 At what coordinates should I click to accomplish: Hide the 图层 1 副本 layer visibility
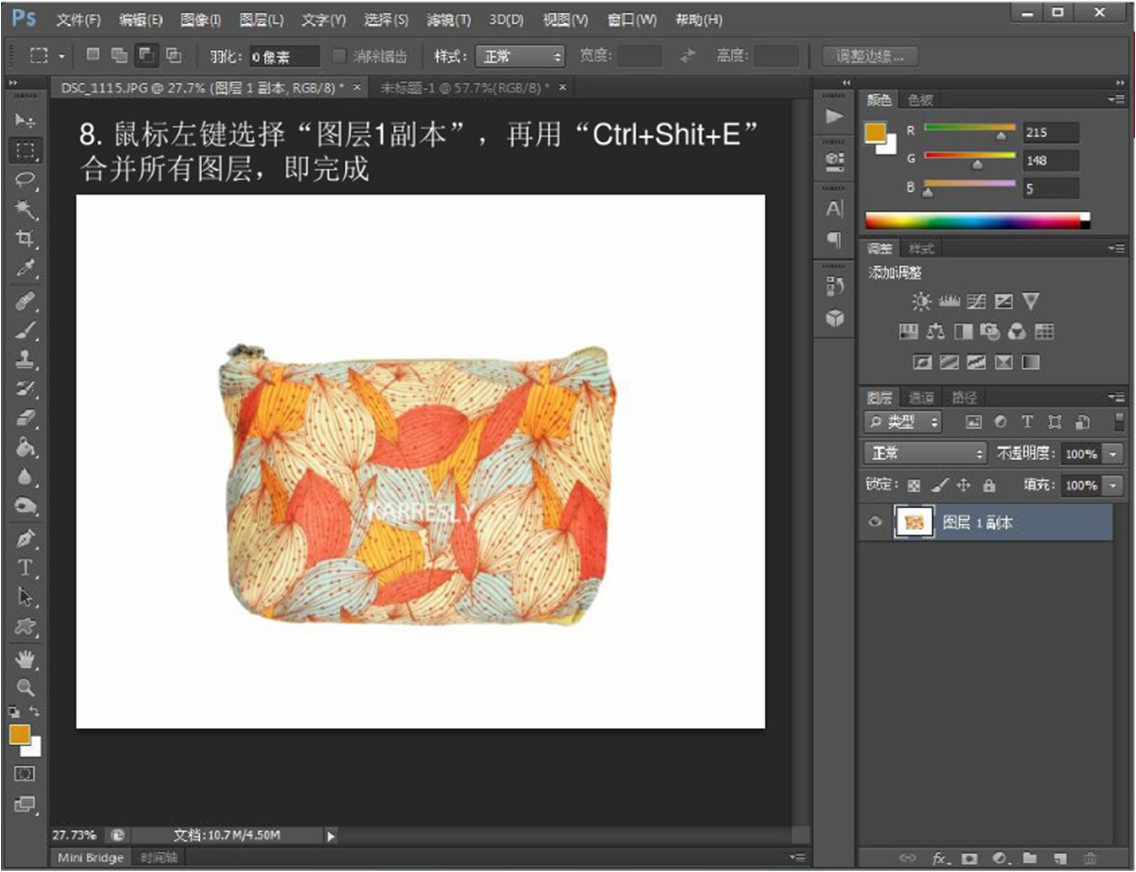click(877, 522)
